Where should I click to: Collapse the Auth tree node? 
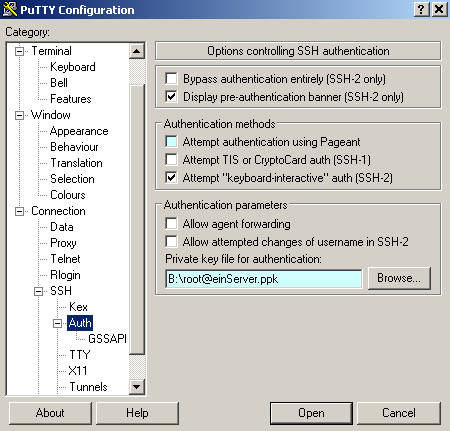pyautogui.click(x=57, y=323)
